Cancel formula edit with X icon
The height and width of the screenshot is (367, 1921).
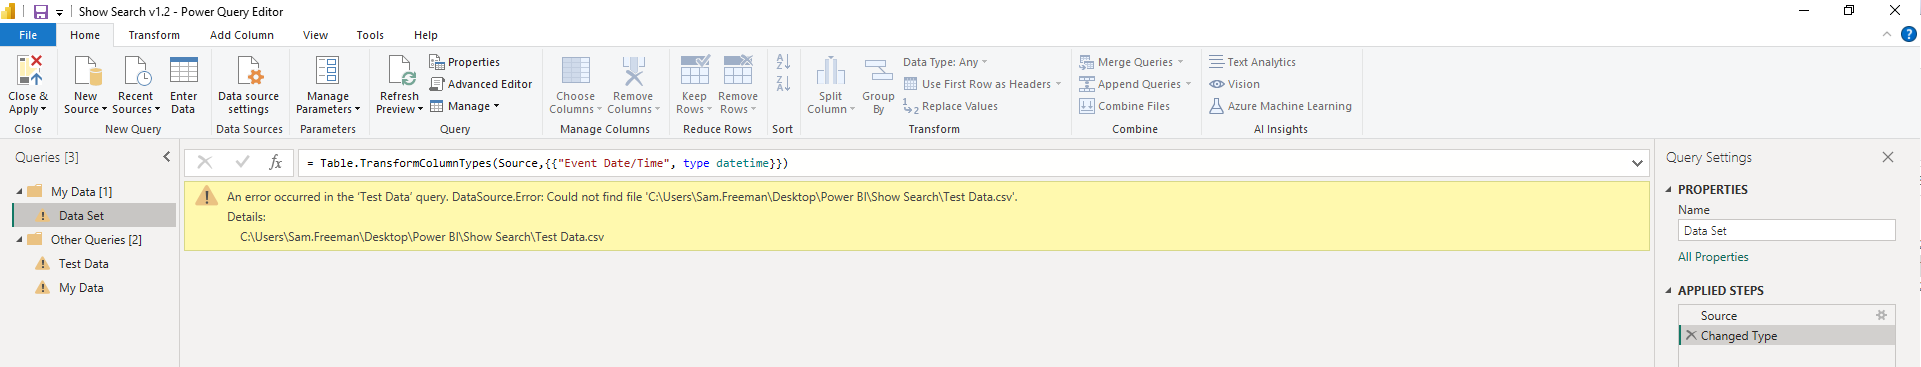(x=204, y=162)
